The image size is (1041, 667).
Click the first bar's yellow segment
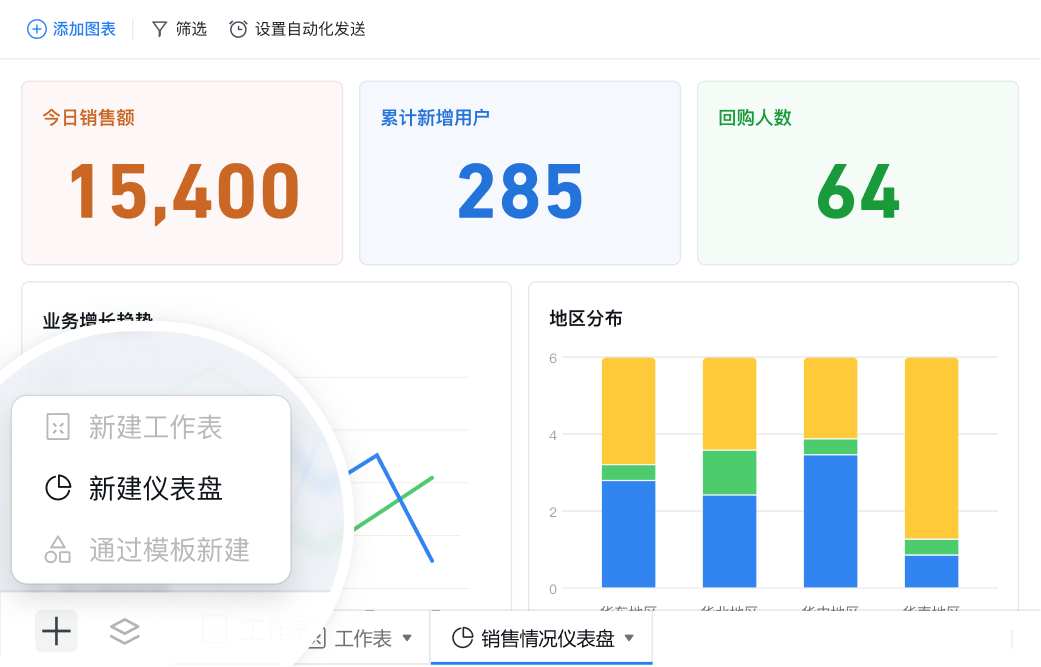pos(629,411)
